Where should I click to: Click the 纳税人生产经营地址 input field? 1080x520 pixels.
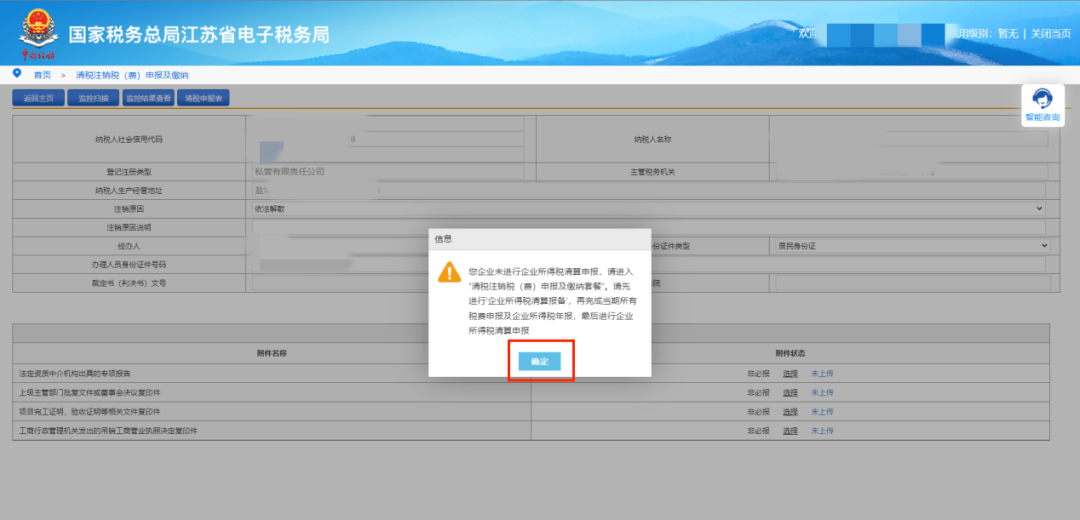point(649,189)
